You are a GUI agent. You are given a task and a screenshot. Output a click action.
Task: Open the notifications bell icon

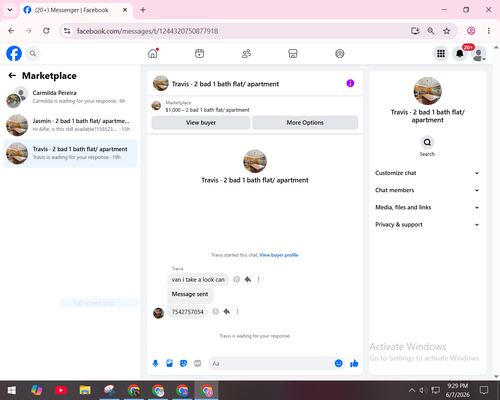(x=460, y=53)
